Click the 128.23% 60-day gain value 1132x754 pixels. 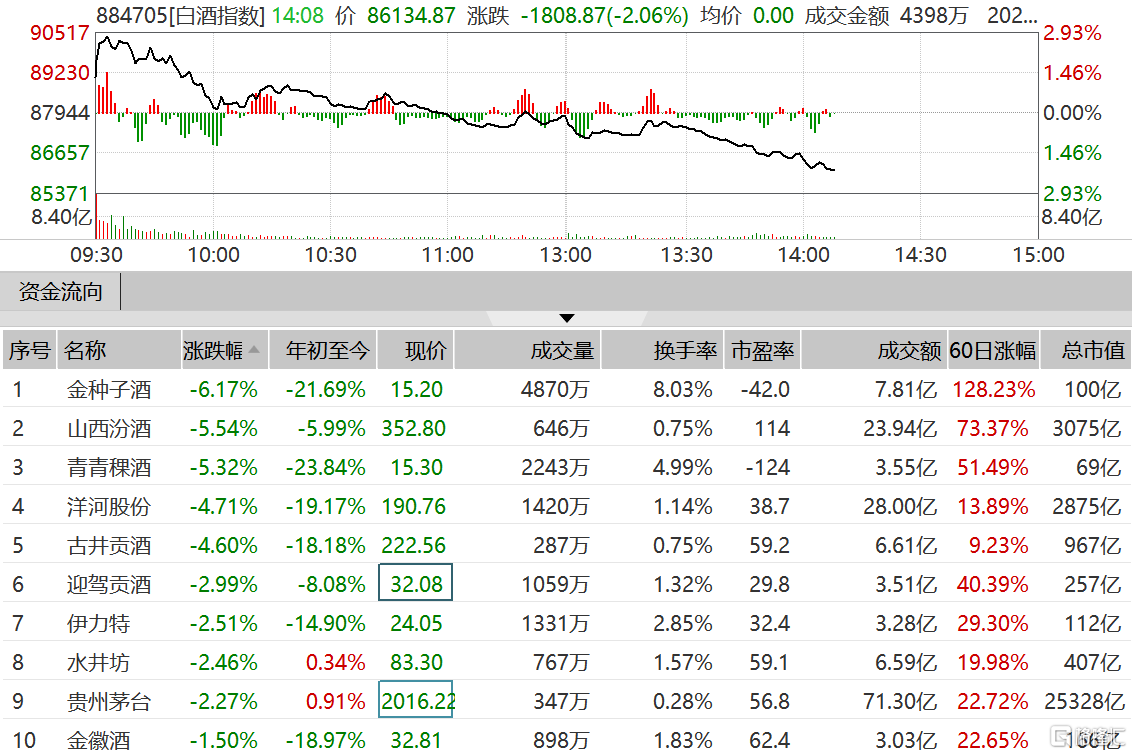[993, 389]
